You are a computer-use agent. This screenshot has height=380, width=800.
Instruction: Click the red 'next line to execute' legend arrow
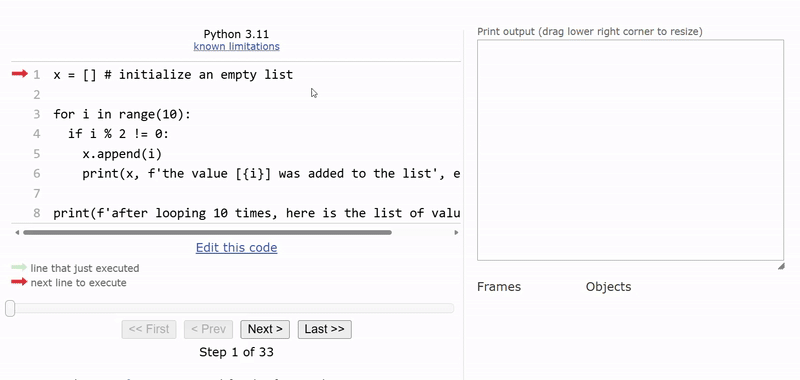[x=19, y=282]
